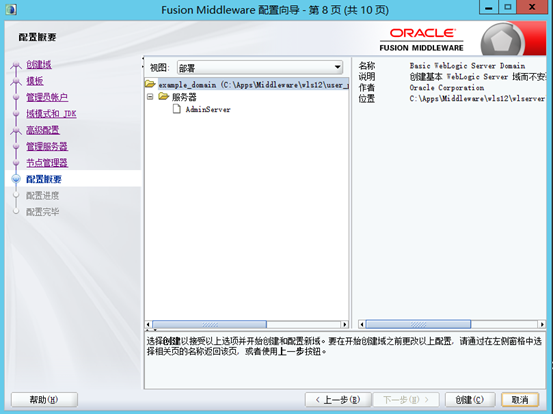Open the 创建域 step link
553x414 pixels.
pos(39,65)
